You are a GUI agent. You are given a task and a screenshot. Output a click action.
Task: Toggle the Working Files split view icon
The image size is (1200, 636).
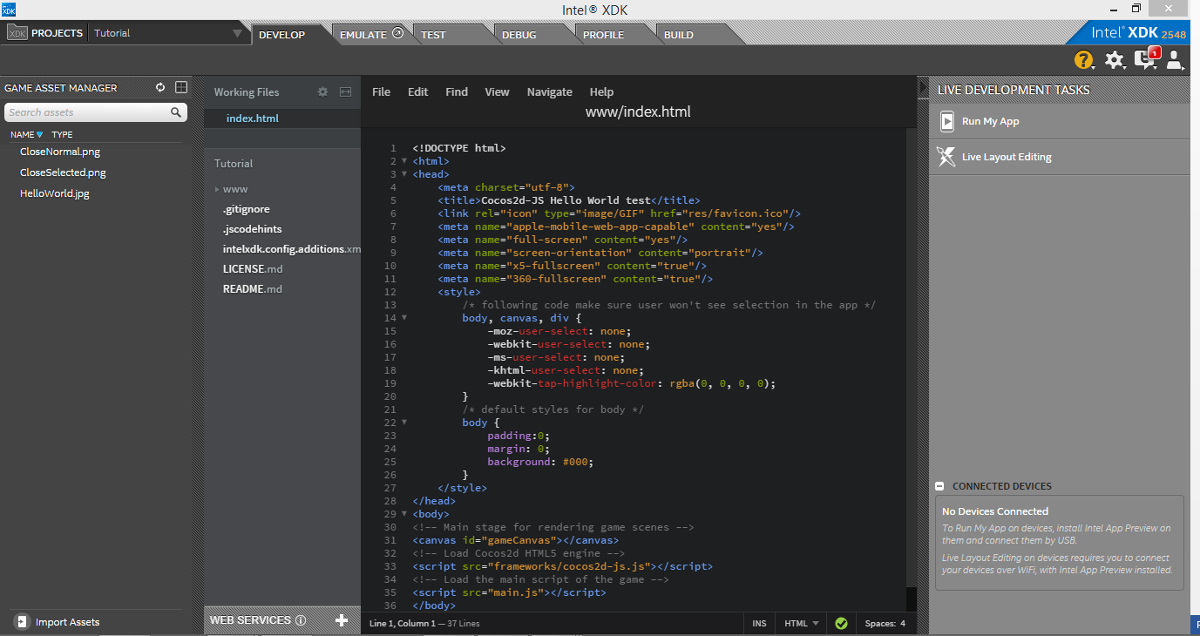(x=345, y=92)
